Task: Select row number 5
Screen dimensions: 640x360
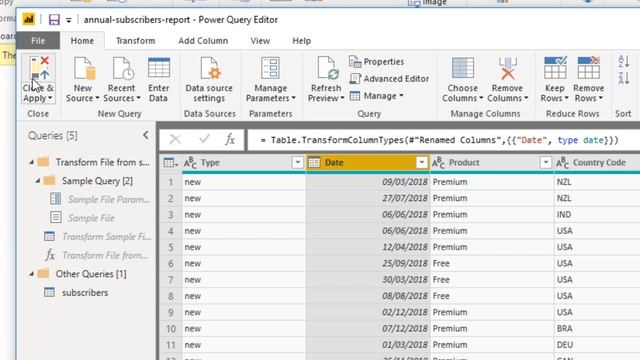Action: (x=171, y=247)
